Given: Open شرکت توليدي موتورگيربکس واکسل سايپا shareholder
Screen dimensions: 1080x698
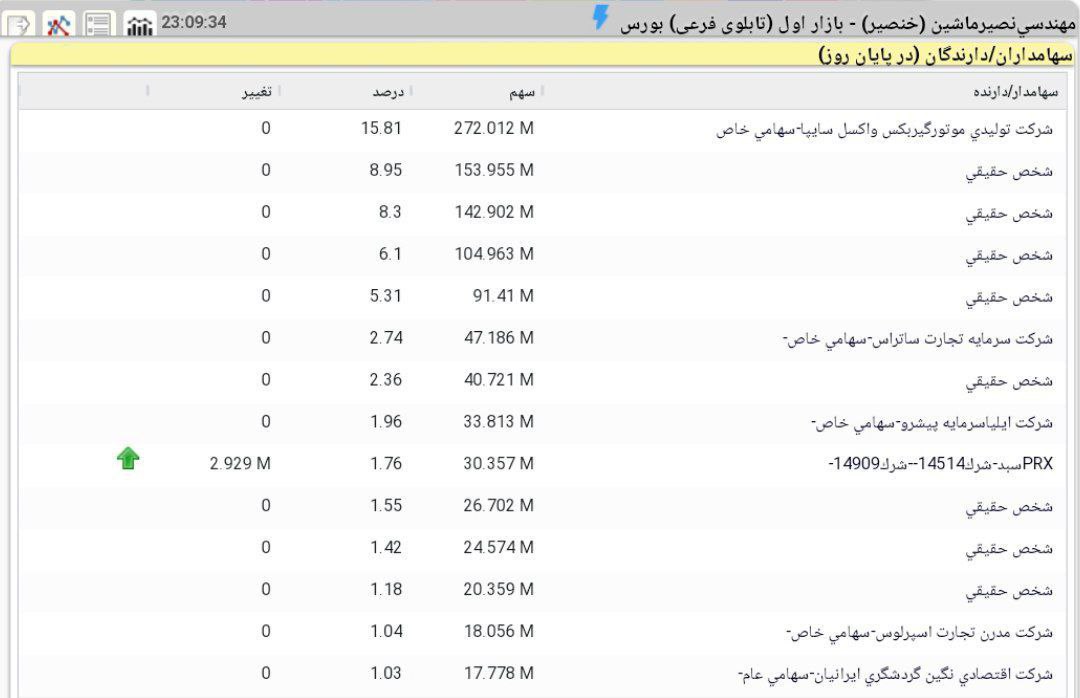Looking at the screenshot, I should pos(884,129).
